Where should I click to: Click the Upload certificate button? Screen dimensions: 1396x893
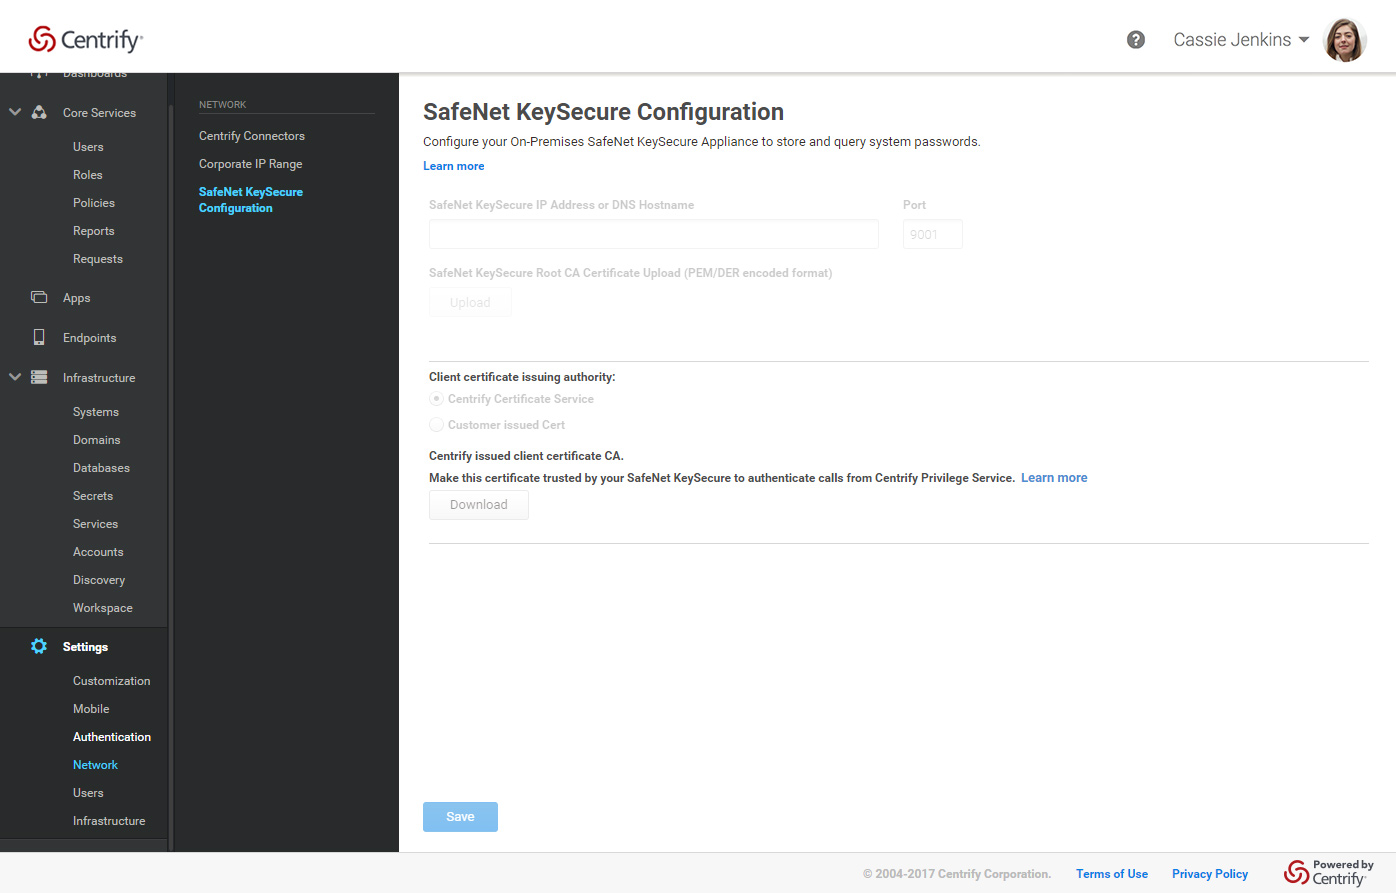click(470, 302)
